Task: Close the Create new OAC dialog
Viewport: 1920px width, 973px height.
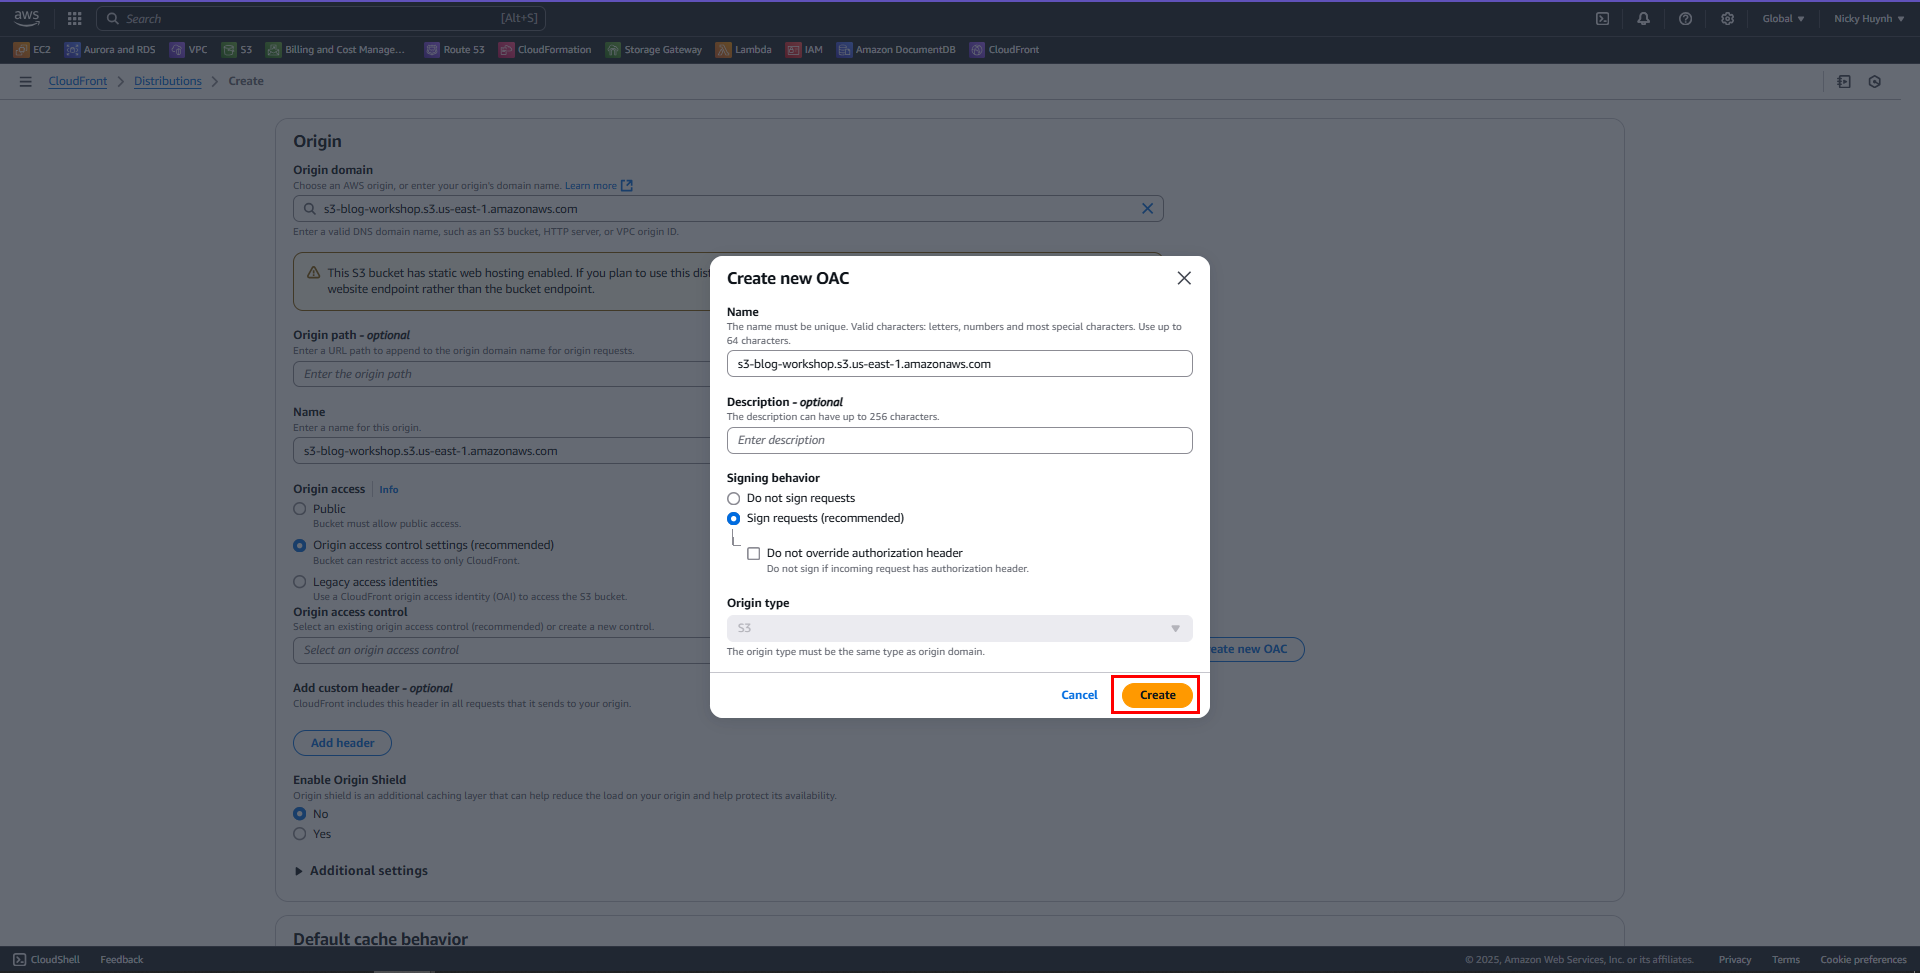Action: click(1184, 278)
